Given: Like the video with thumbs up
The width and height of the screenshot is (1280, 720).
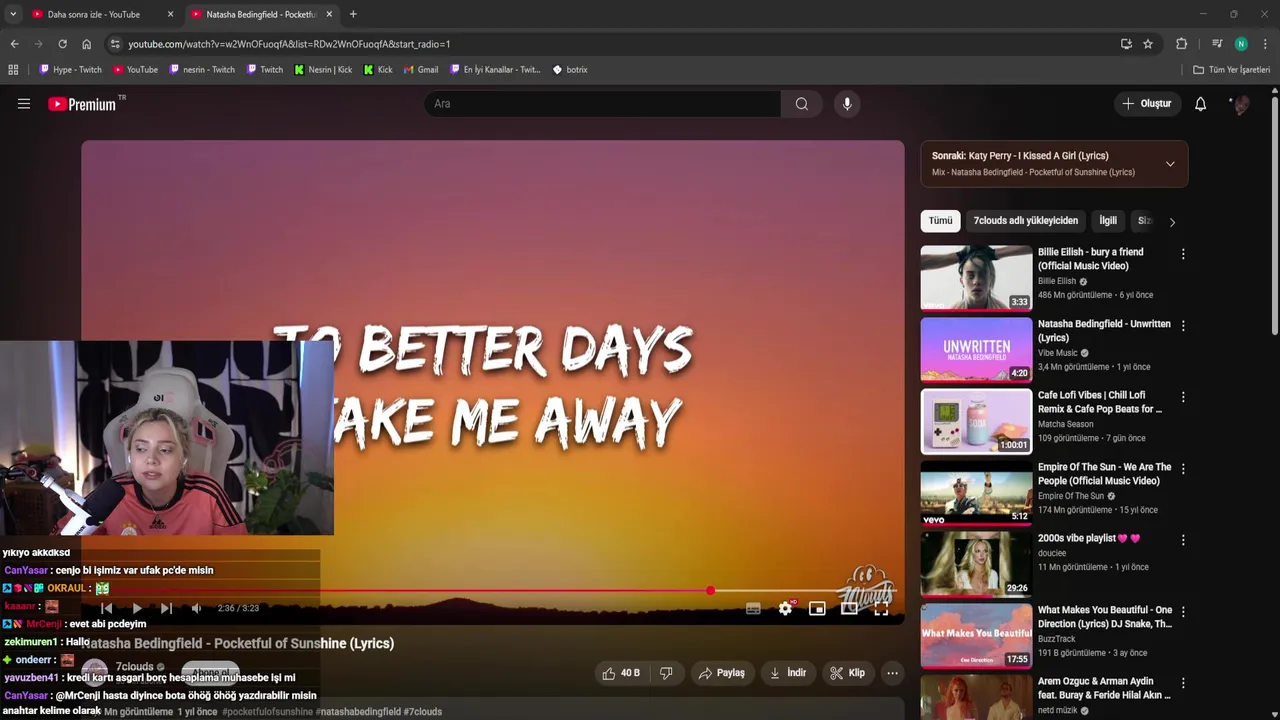Looking at the screenshot, I should 620,673.
